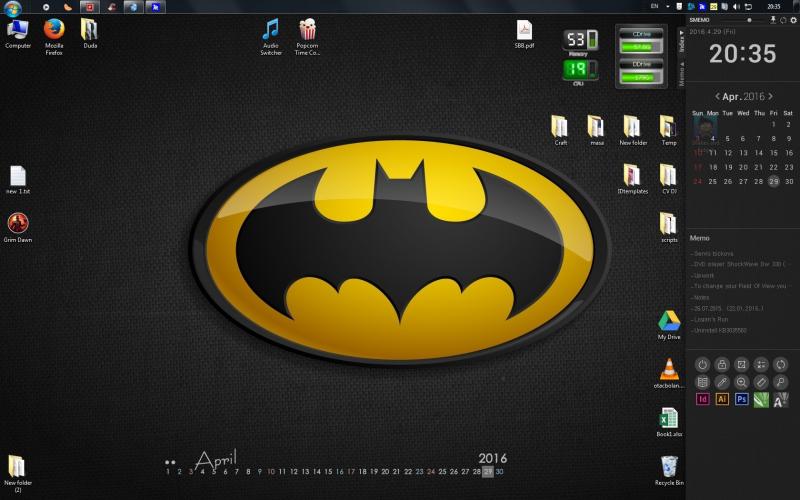Open the volume speaker tray icon
Screen dimensions: 800x500
coord(736,6)
